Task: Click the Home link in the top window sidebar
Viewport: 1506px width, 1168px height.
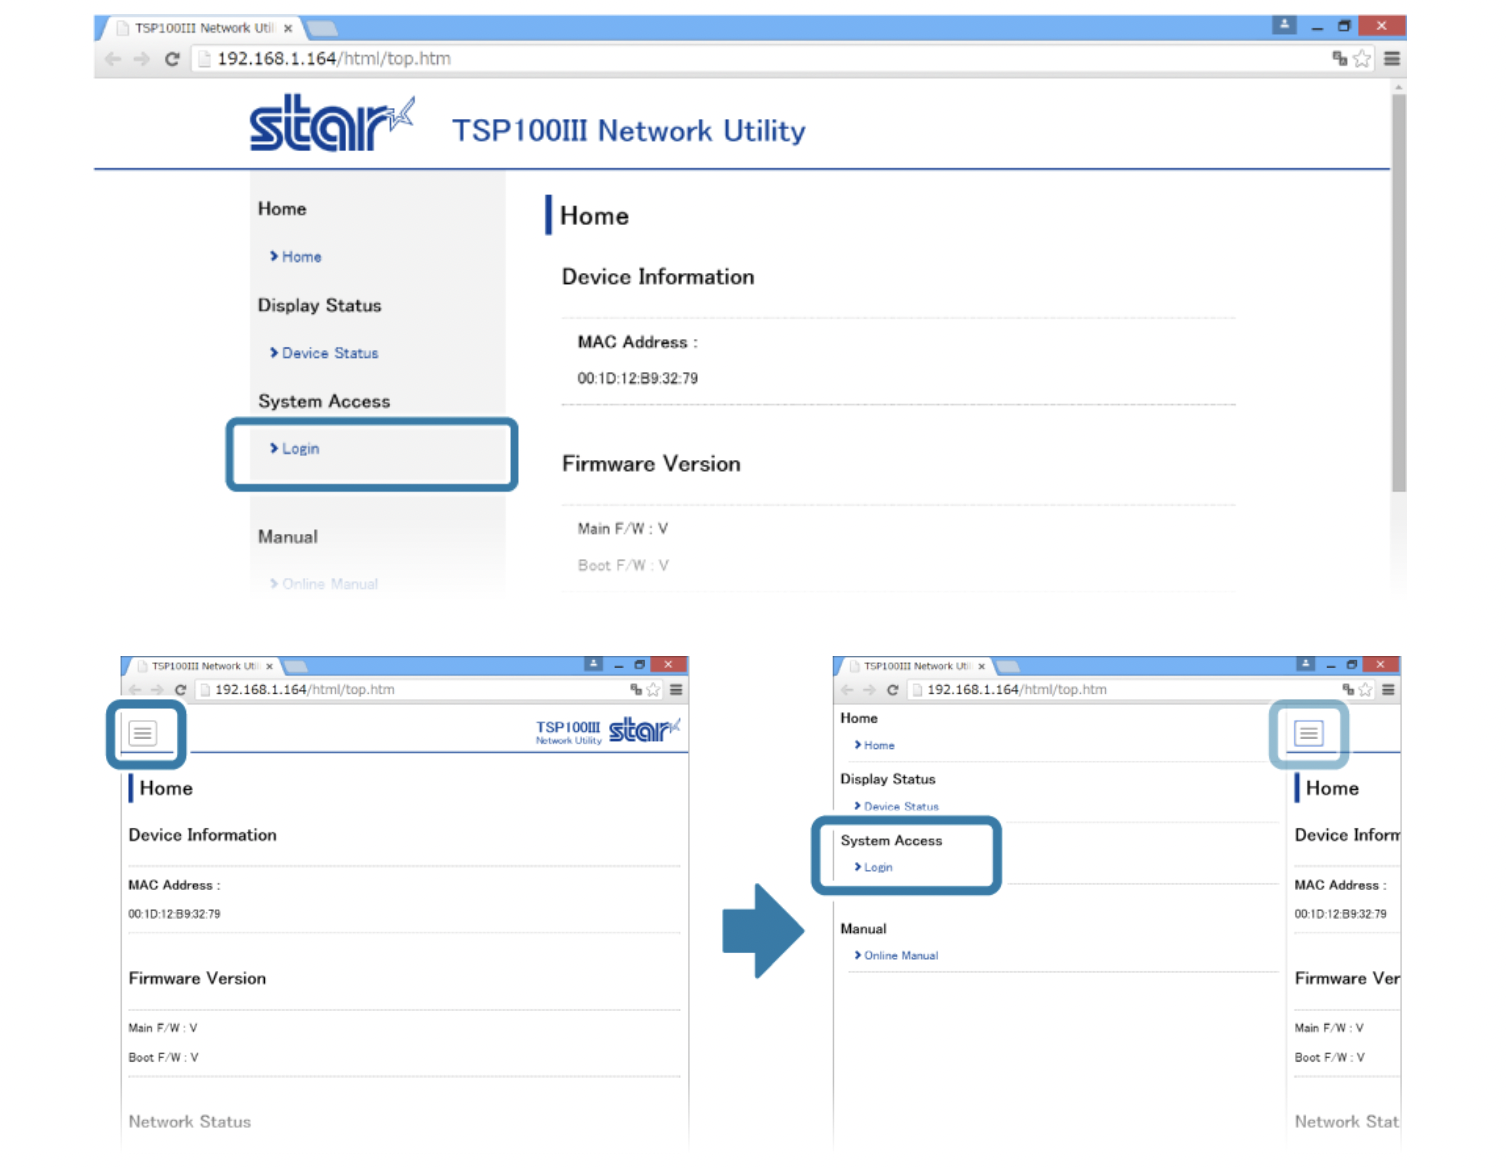Action: pos(301,257)
